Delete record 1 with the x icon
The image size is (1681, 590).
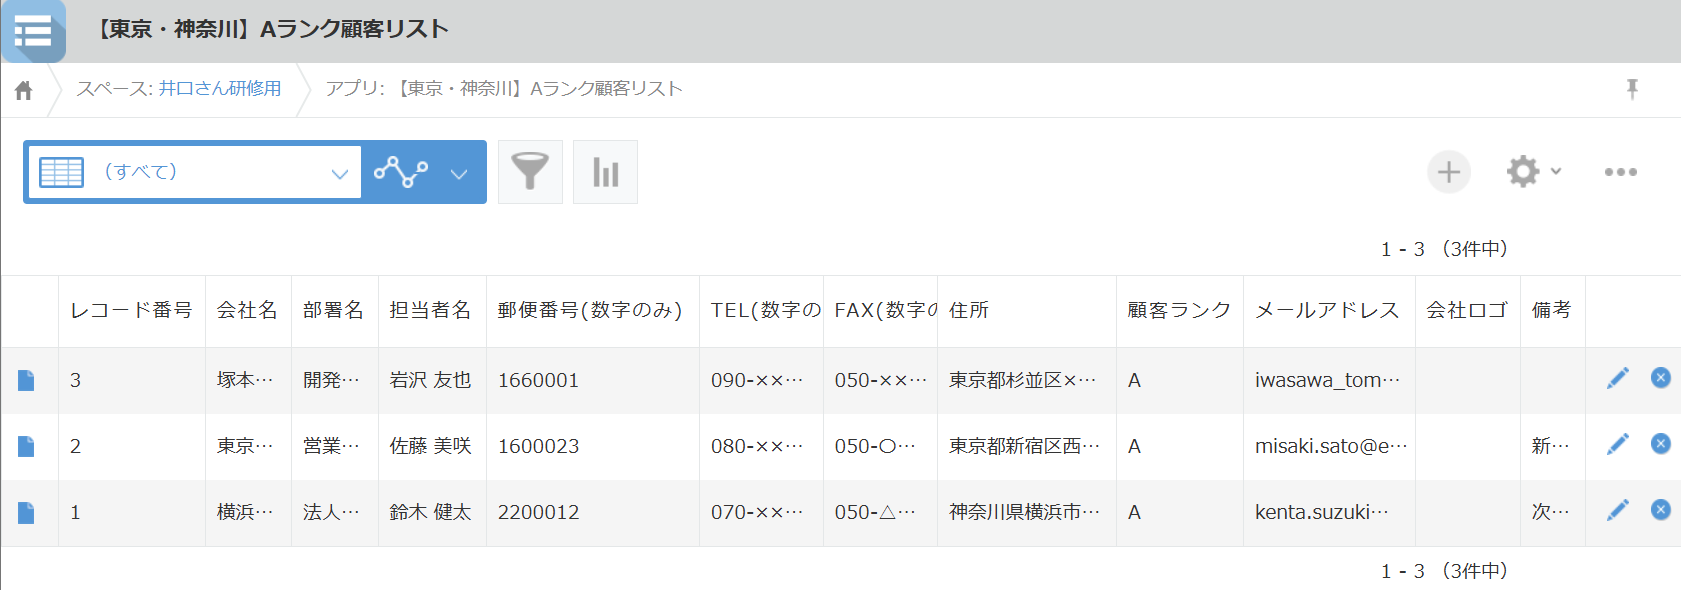tap(1660, 509)
